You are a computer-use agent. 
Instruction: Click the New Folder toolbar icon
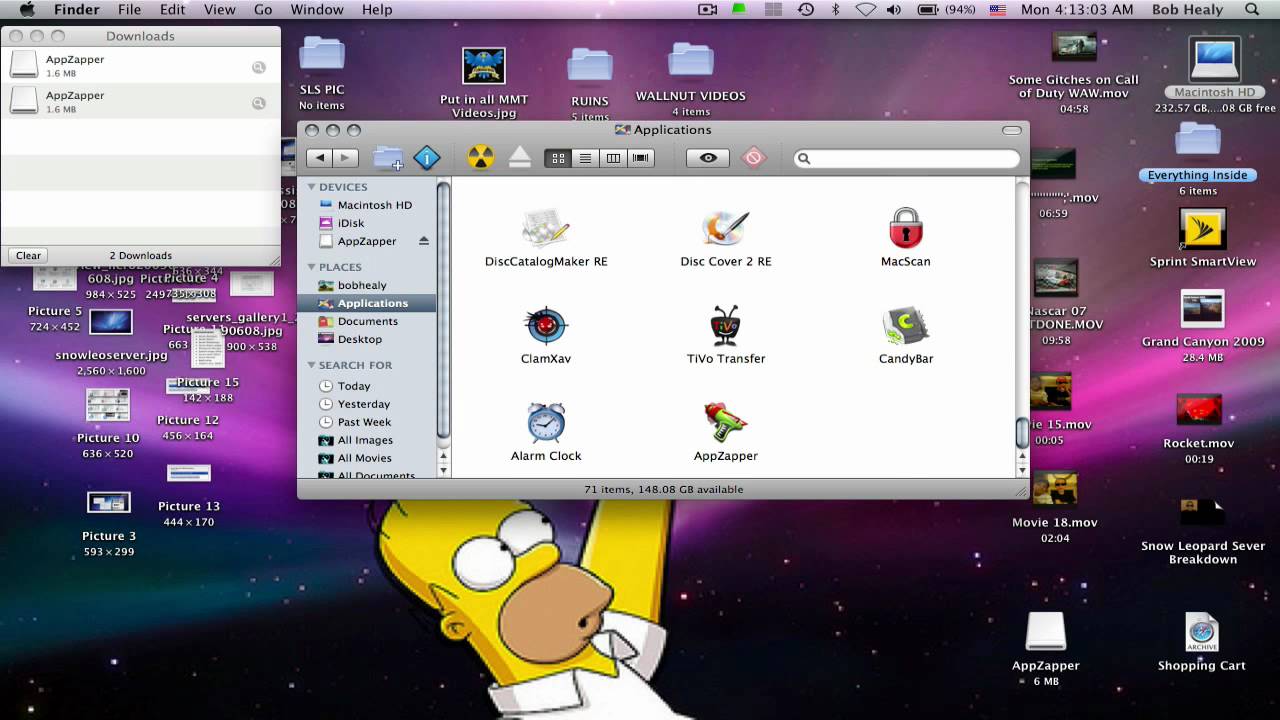pos(388,158)
